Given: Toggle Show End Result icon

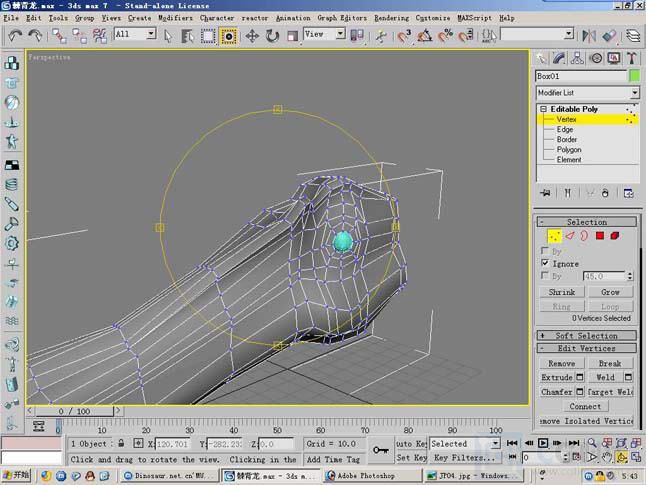Looking at the screenshot, I should pyautogui.click(x=567, y=193).
